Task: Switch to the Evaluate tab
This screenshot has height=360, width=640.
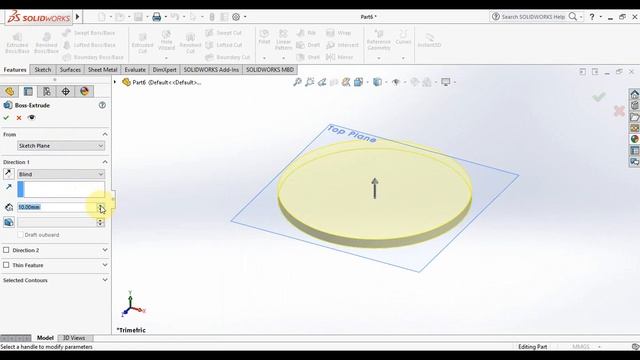Action: click(x=135, y=70)
